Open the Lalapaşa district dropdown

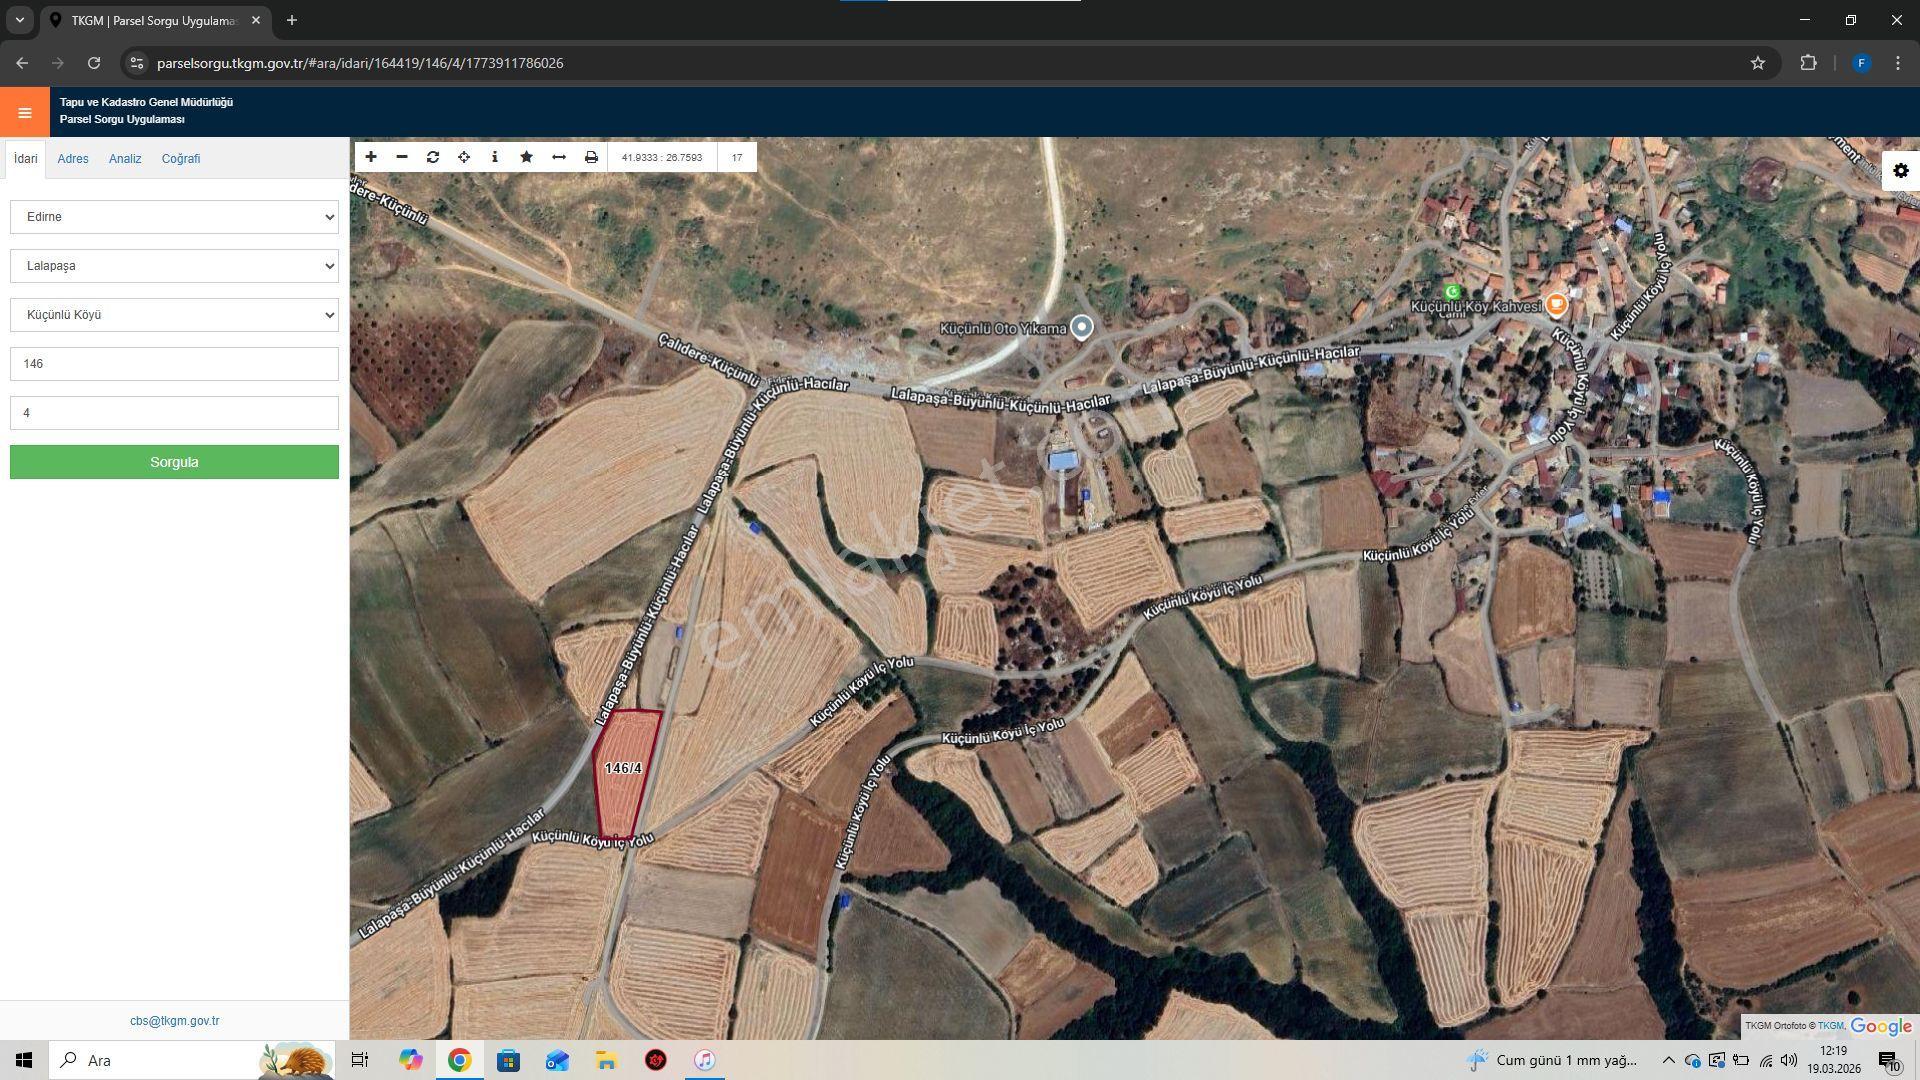174,266
